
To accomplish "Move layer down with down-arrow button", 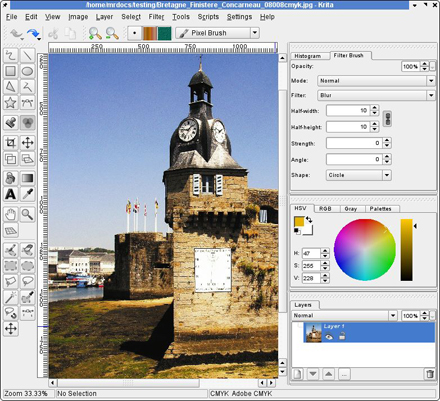I will [313, 374].
